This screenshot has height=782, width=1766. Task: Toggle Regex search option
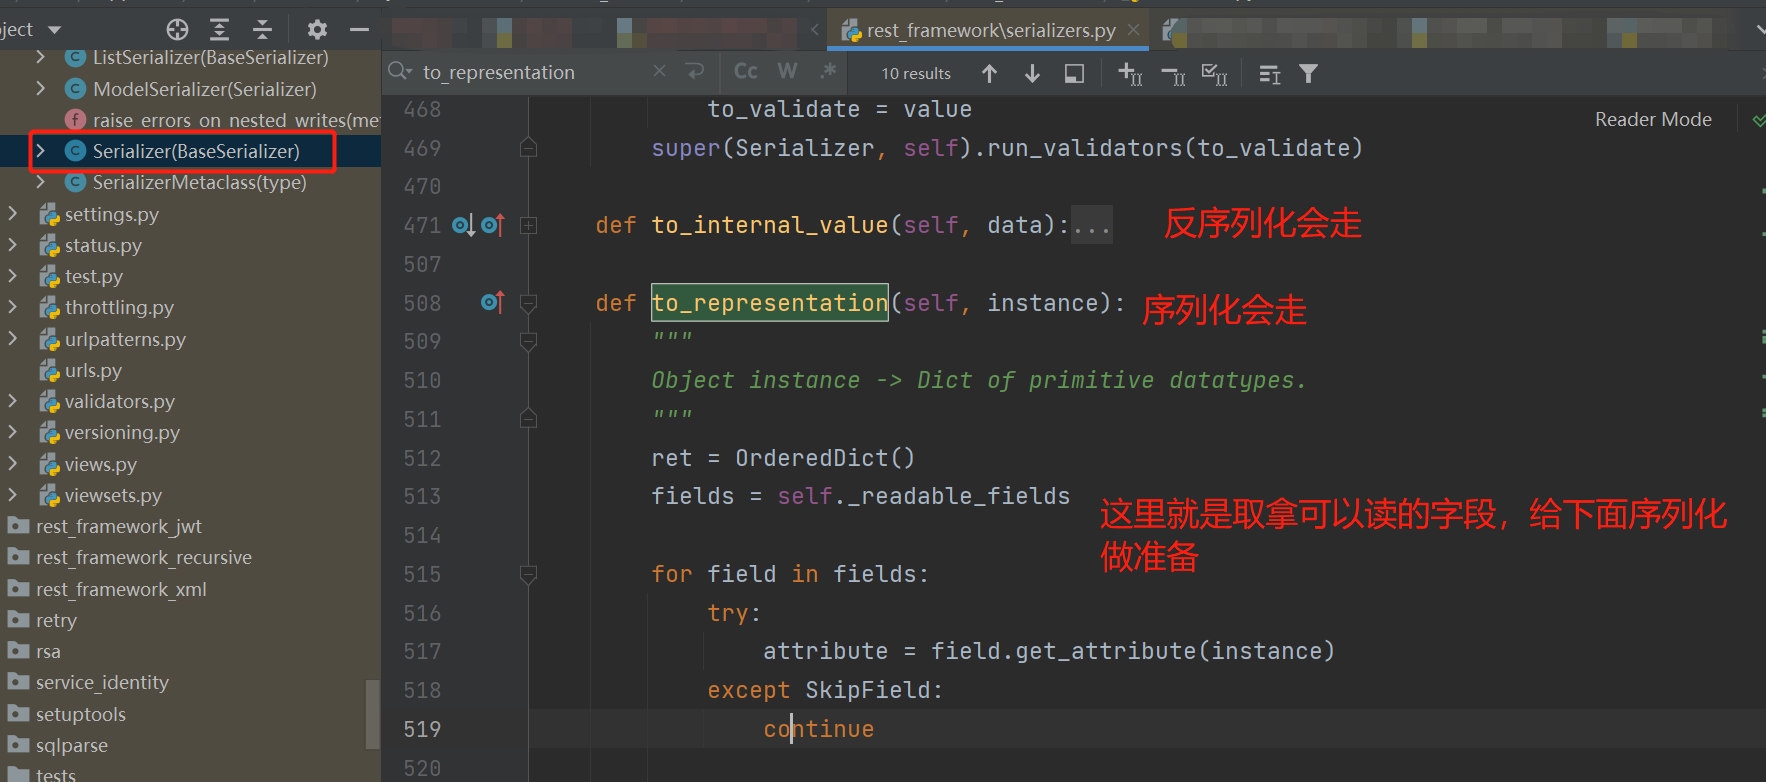[x=828, y=71]
